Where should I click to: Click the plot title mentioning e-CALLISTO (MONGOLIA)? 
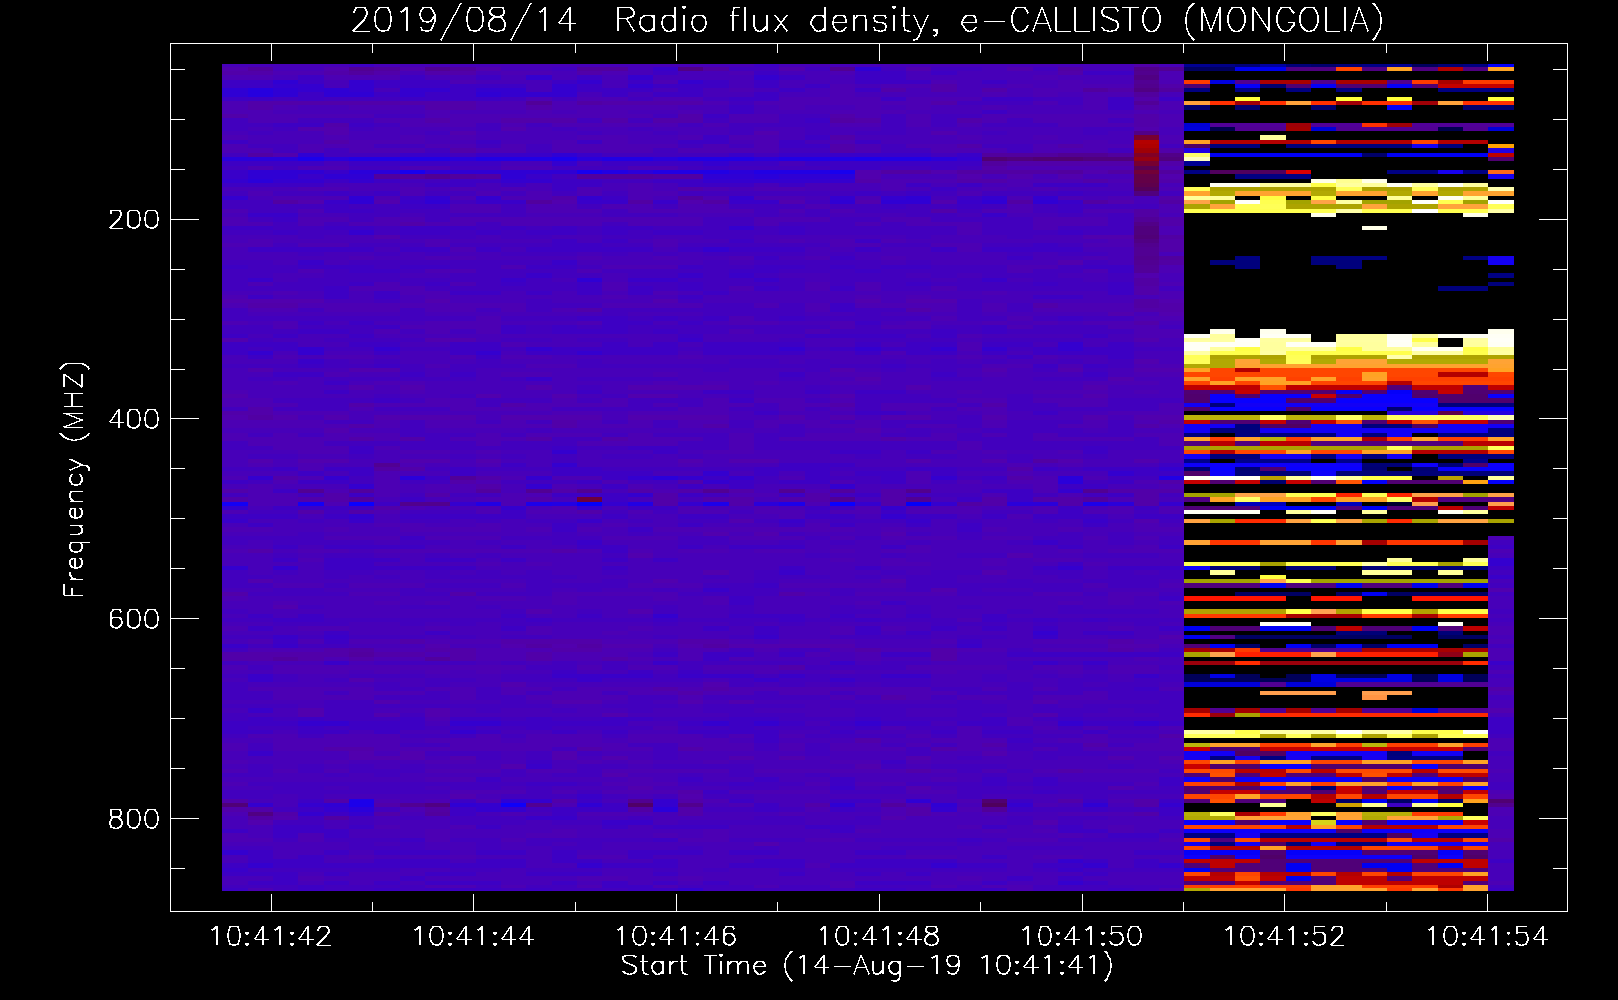pyautogui.click(x=867, y=20)
